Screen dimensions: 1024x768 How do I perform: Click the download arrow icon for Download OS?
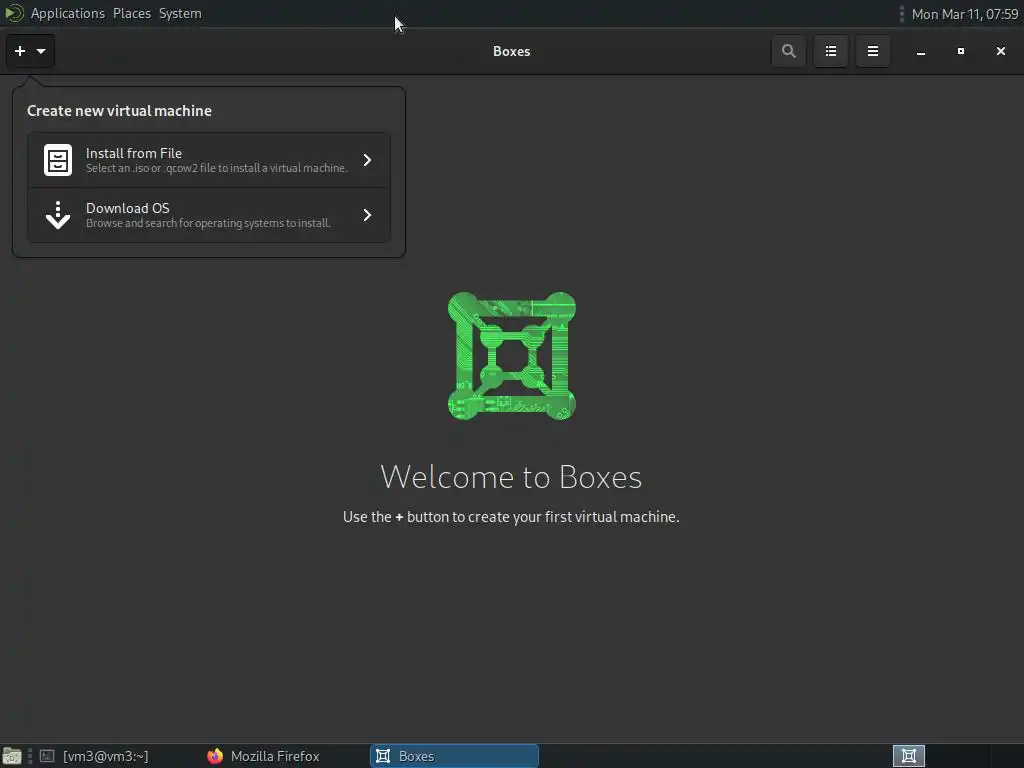pos(58,215)
